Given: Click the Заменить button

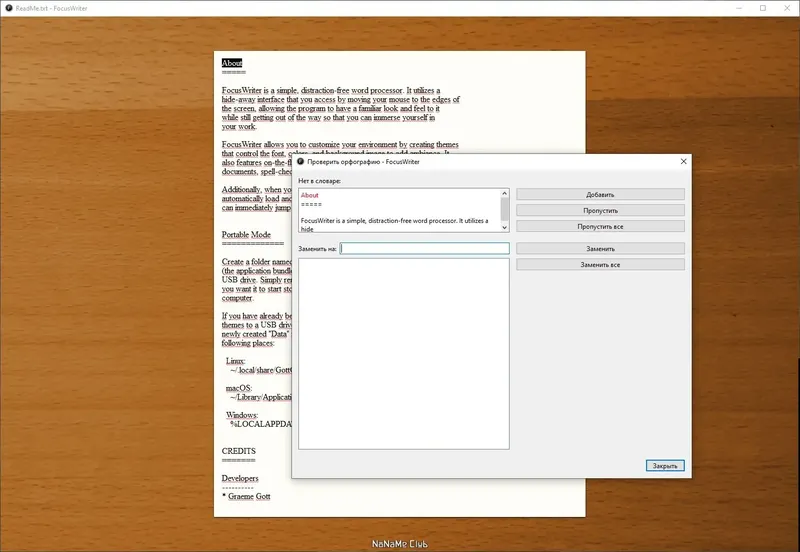Looking at the screenshot, I should pyautogui.click(x=600, y=248).
